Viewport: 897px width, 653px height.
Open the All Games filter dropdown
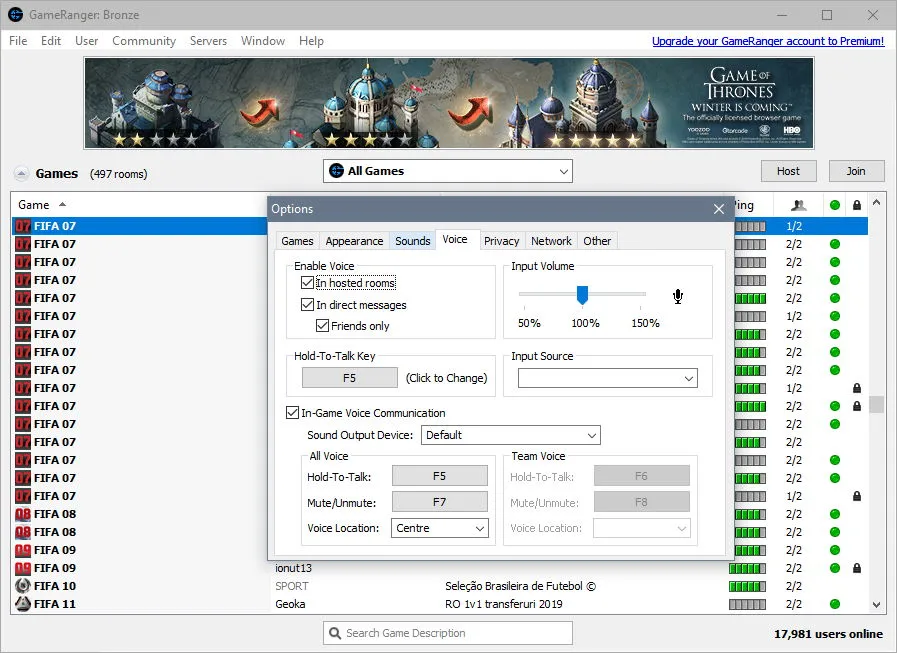[447, 171]
